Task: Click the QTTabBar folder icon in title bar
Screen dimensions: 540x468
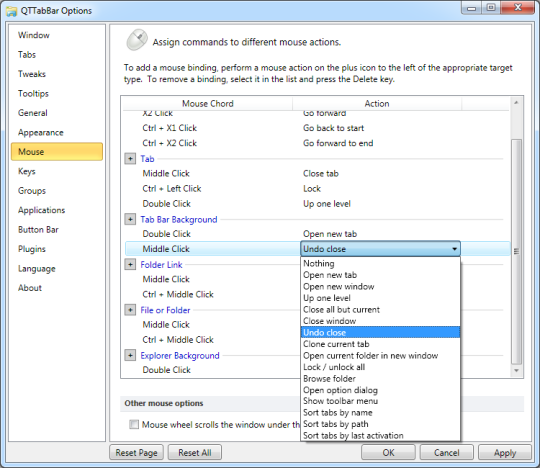Action: [11, 11]
